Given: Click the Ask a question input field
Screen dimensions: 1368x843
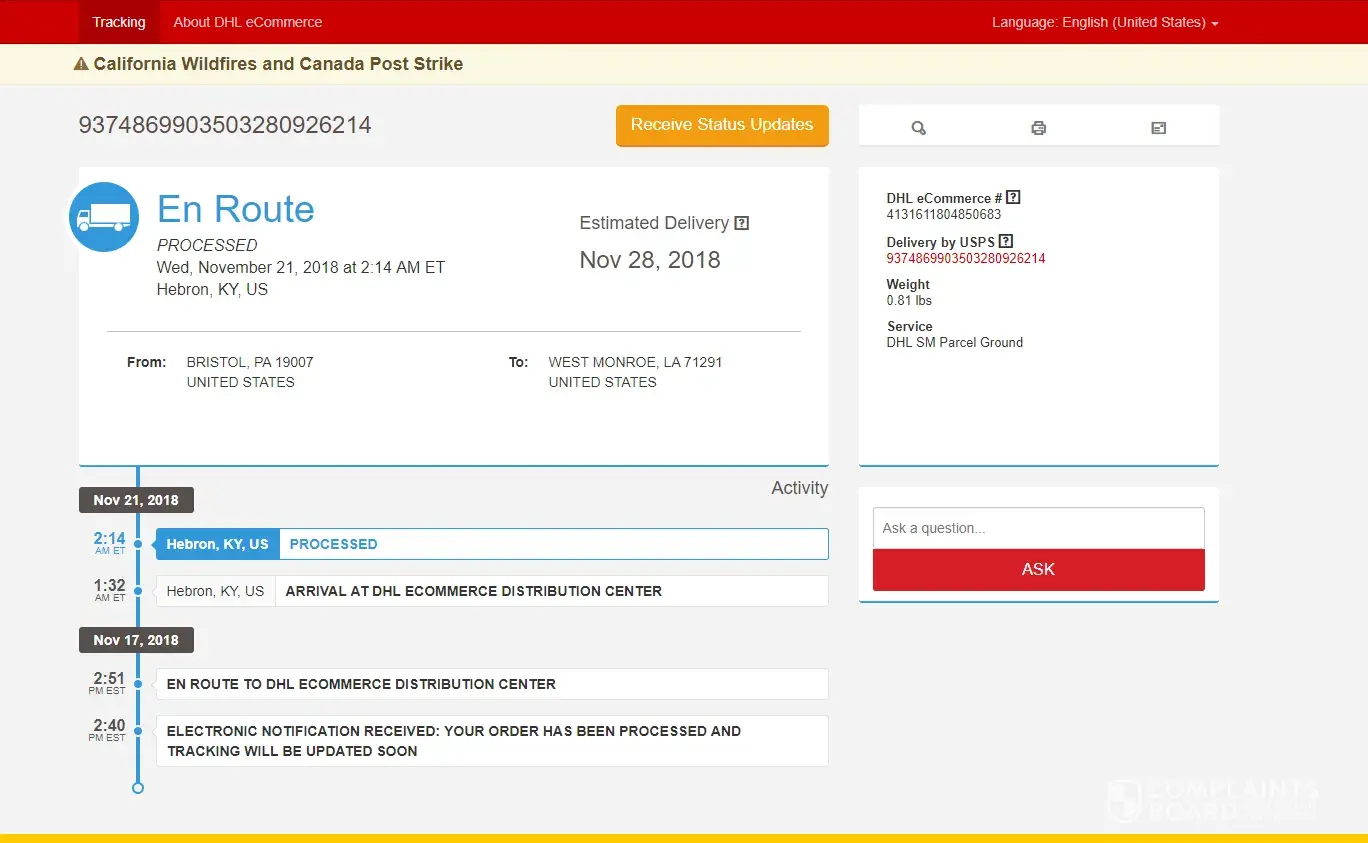Looking at the screenshot, I should [x=1038, y=528].
